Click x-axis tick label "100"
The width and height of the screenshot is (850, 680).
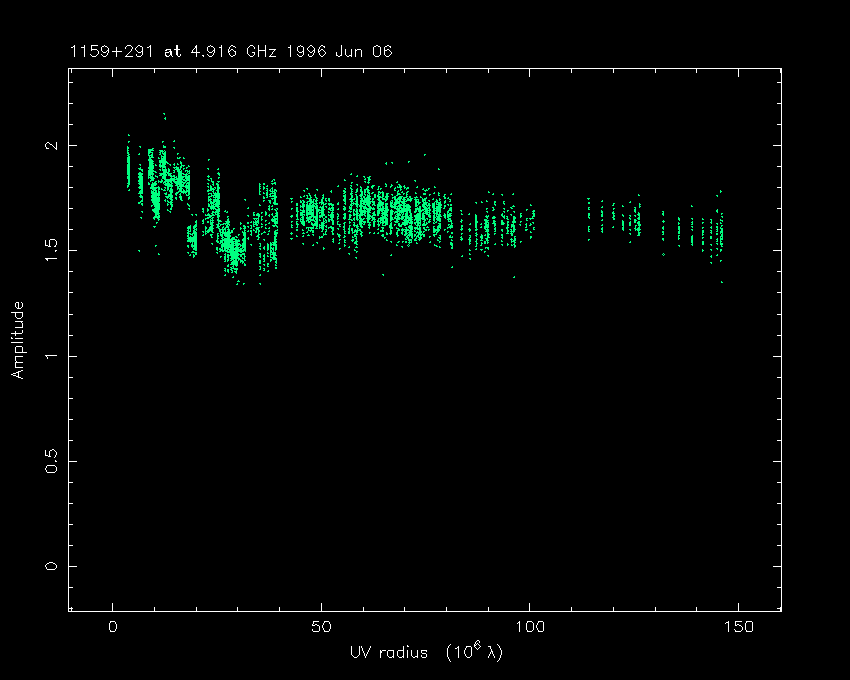pos(529,627)
